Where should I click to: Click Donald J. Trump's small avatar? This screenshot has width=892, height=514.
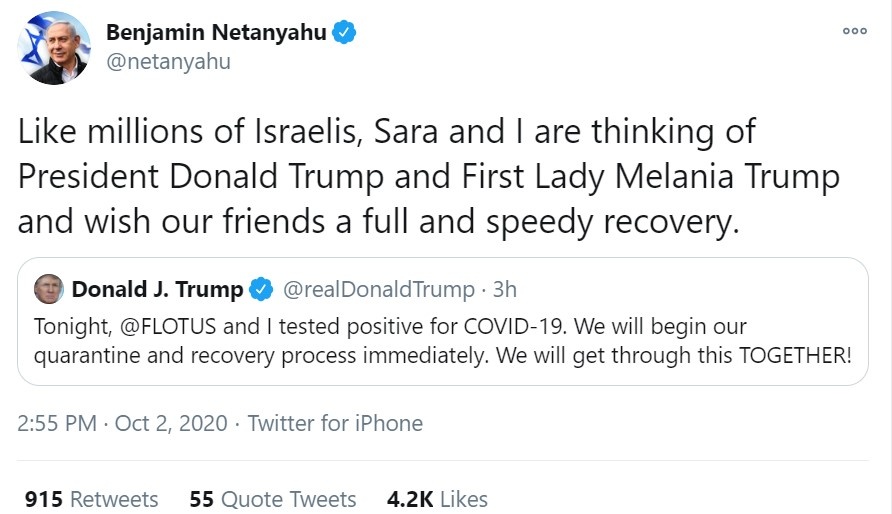point(47,290)
